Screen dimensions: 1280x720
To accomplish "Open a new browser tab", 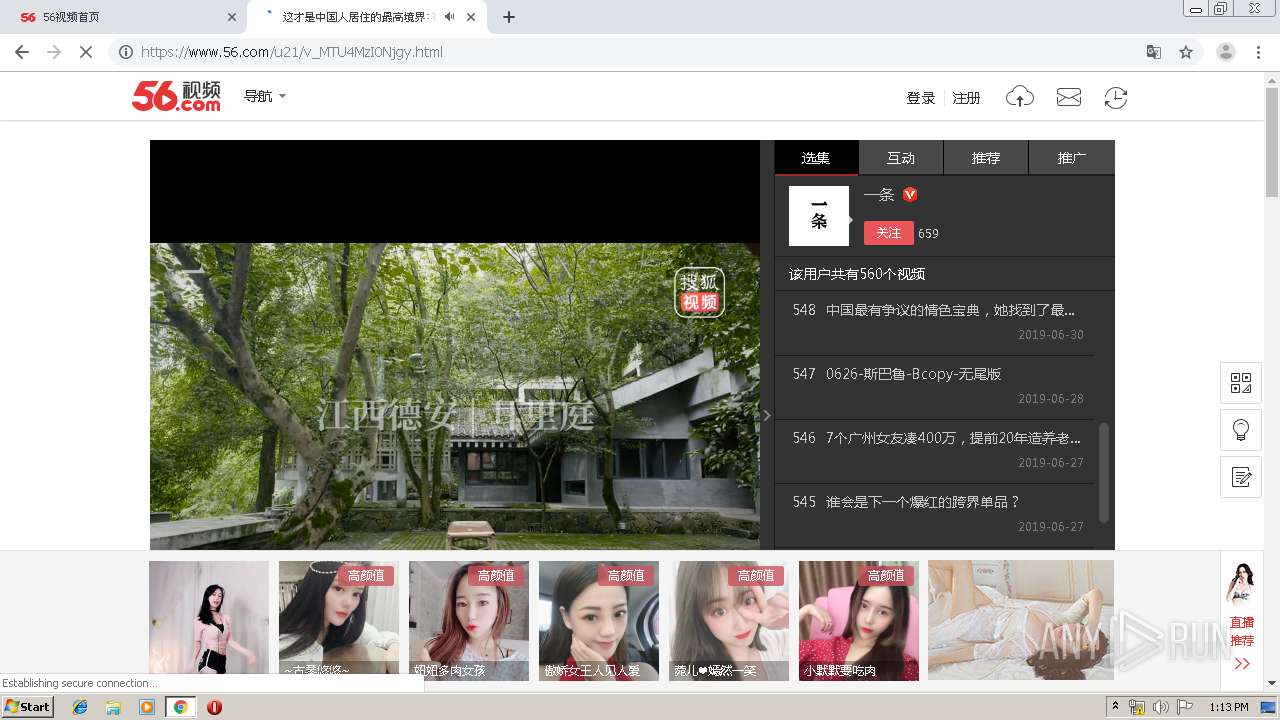I will click(x=509, y=17).
